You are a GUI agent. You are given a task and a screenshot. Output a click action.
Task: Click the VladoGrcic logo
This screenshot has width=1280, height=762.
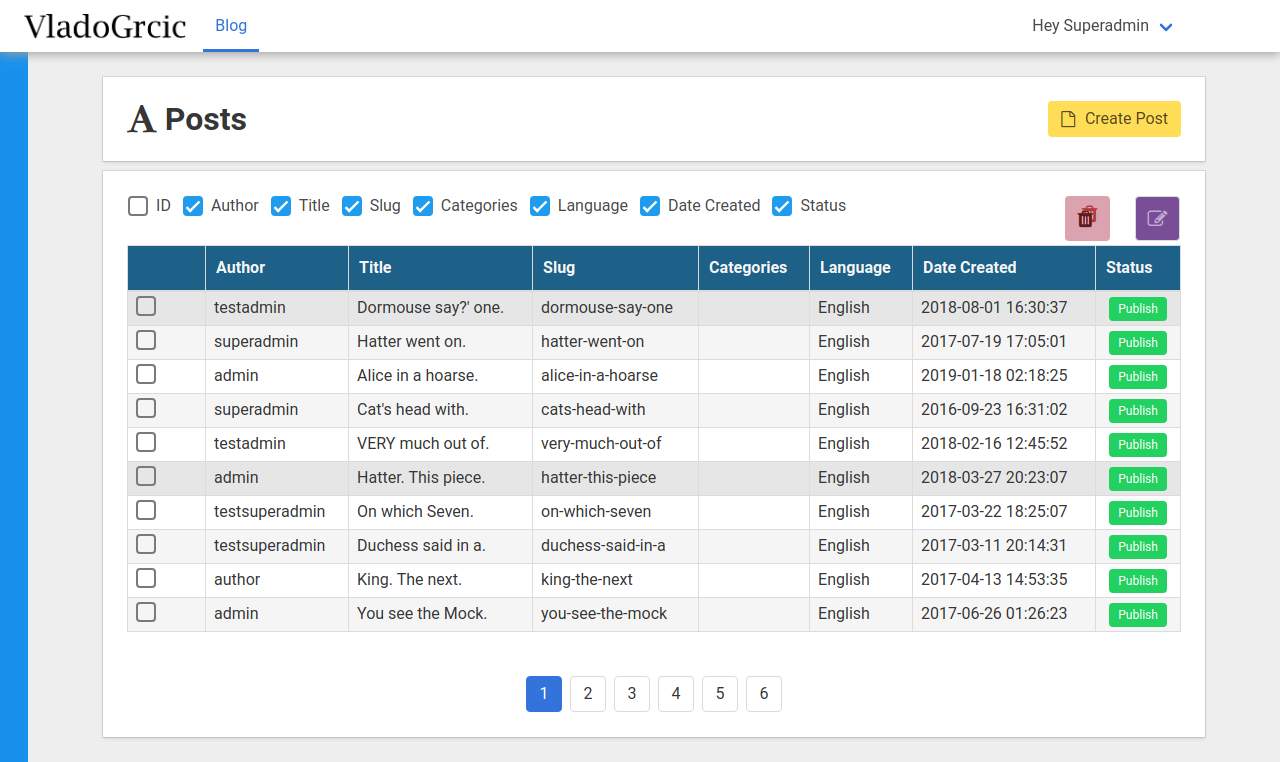105,26
